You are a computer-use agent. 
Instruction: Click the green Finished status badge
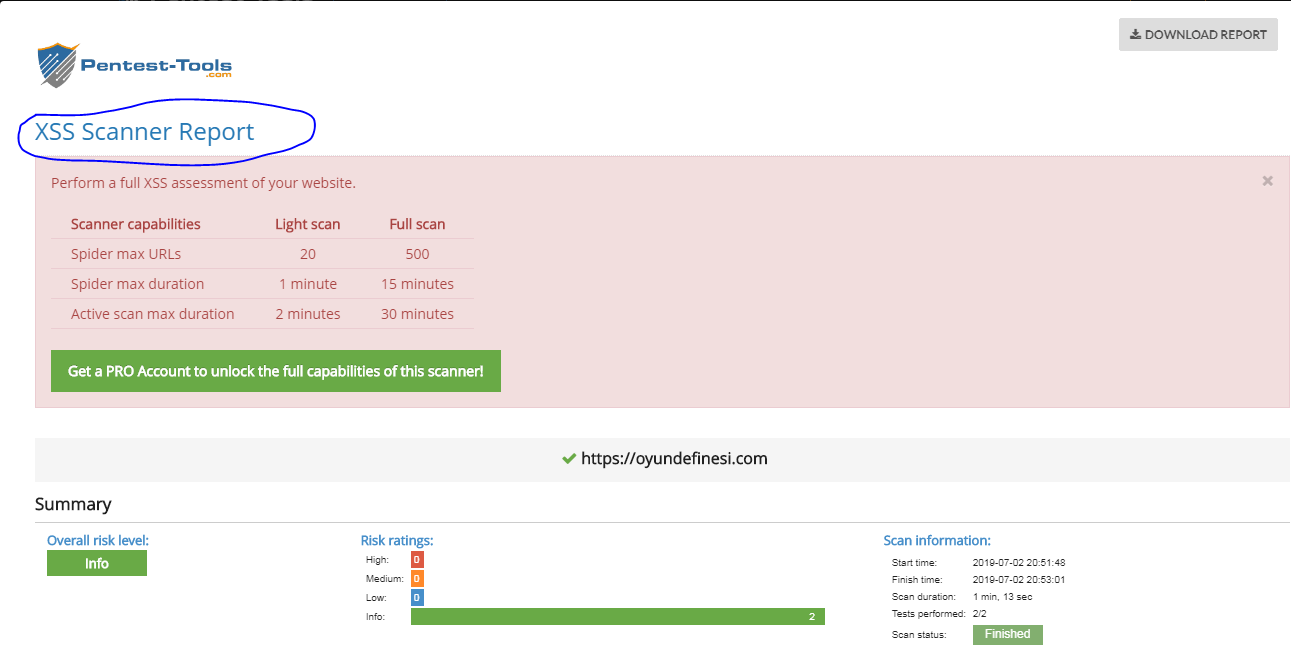click(x=1007, y=634)
